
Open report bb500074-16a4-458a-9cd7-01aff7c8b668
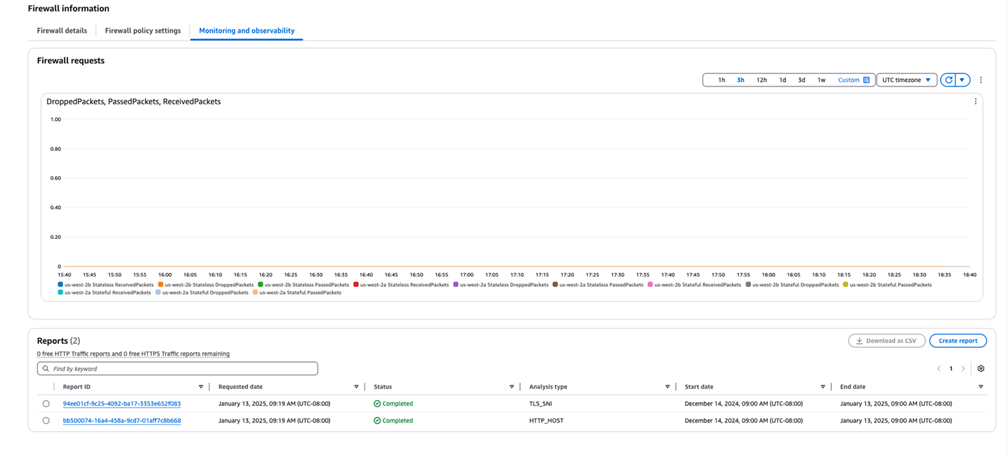point(122,420)
